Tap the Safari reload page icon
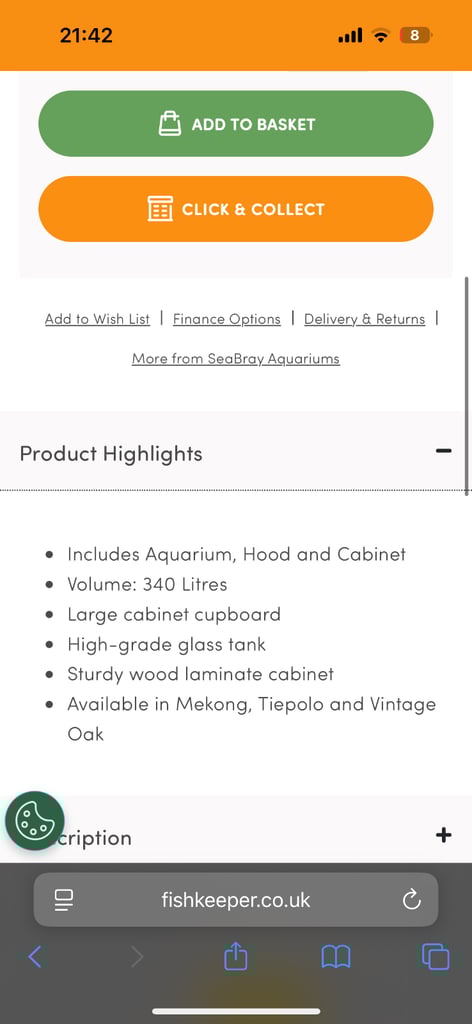 click(411, 901)
